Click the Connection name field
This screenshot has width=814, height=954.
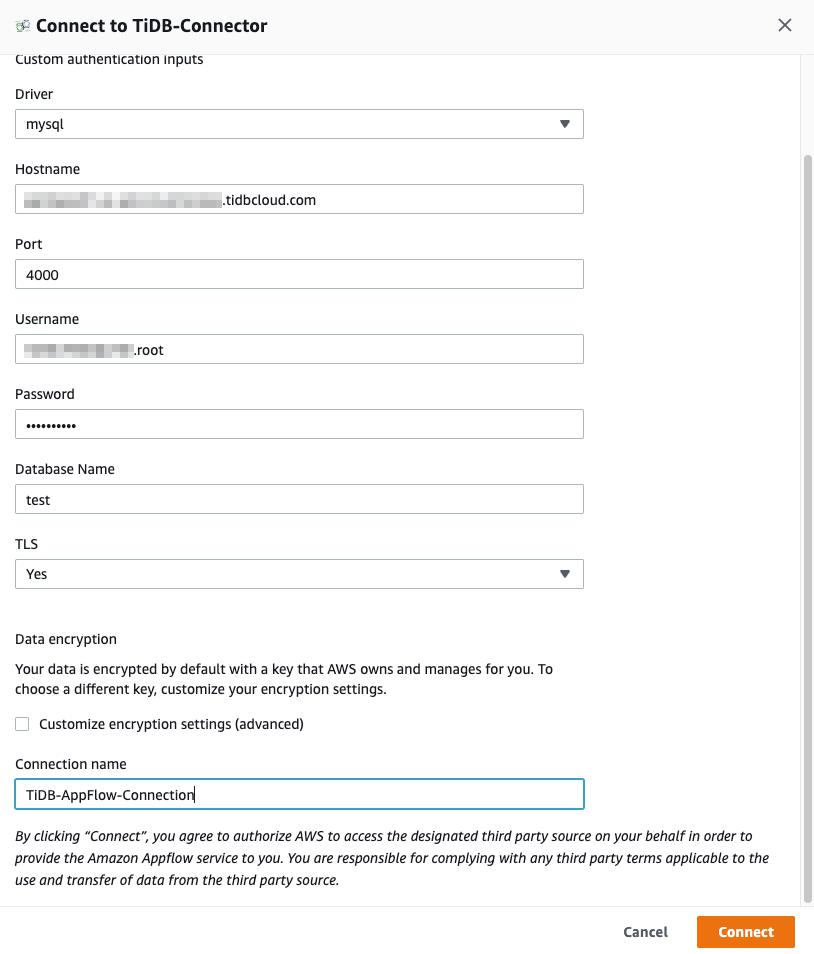point(300,794)
